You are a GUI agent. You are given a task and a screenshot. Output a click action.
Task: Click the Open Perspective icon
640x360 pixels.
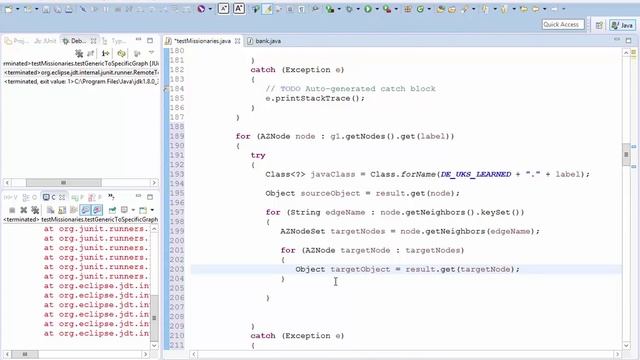pos(599,25)
